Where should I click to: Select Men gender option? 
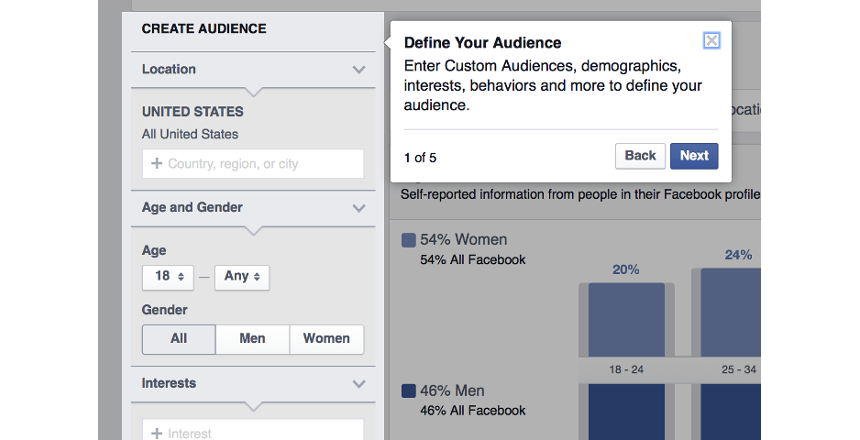click(x=252, y=339)
